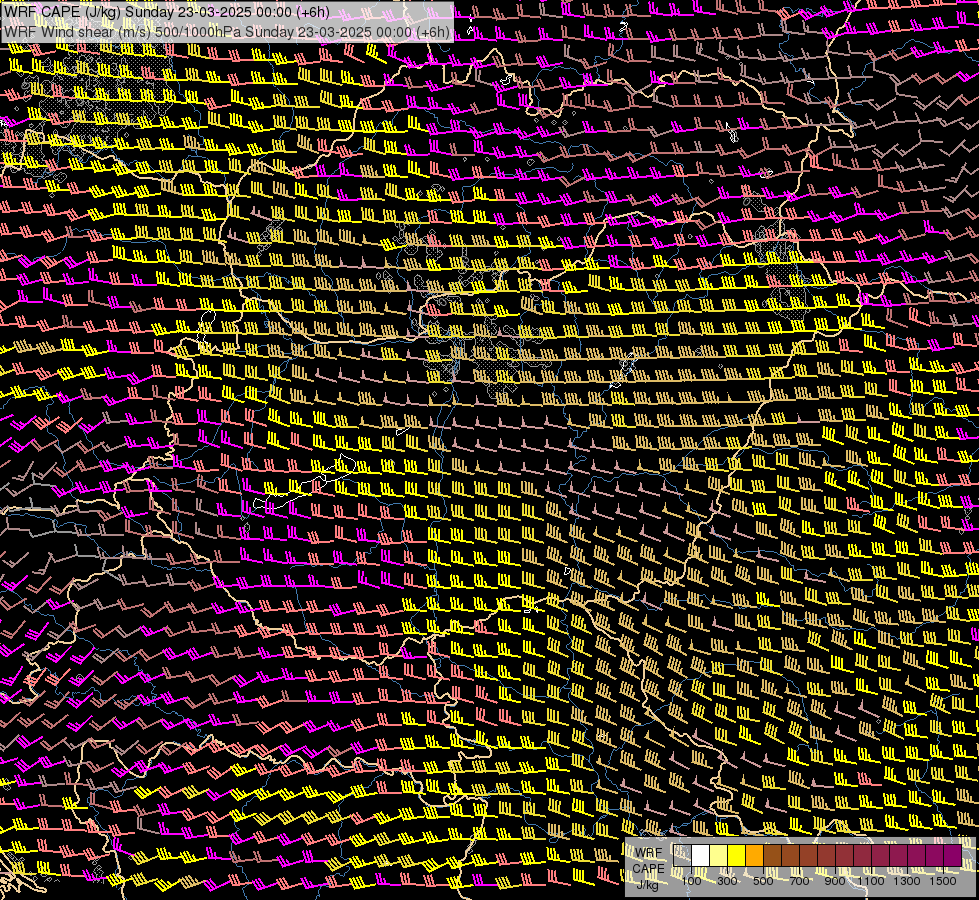
Task: Select the WRF CAPE title line
Action: click(x=167, y=12)
